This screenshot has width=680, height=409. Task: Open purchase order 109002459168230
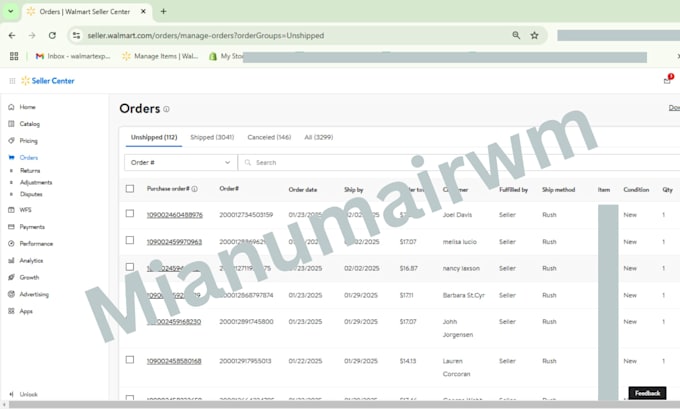point(173,321)
